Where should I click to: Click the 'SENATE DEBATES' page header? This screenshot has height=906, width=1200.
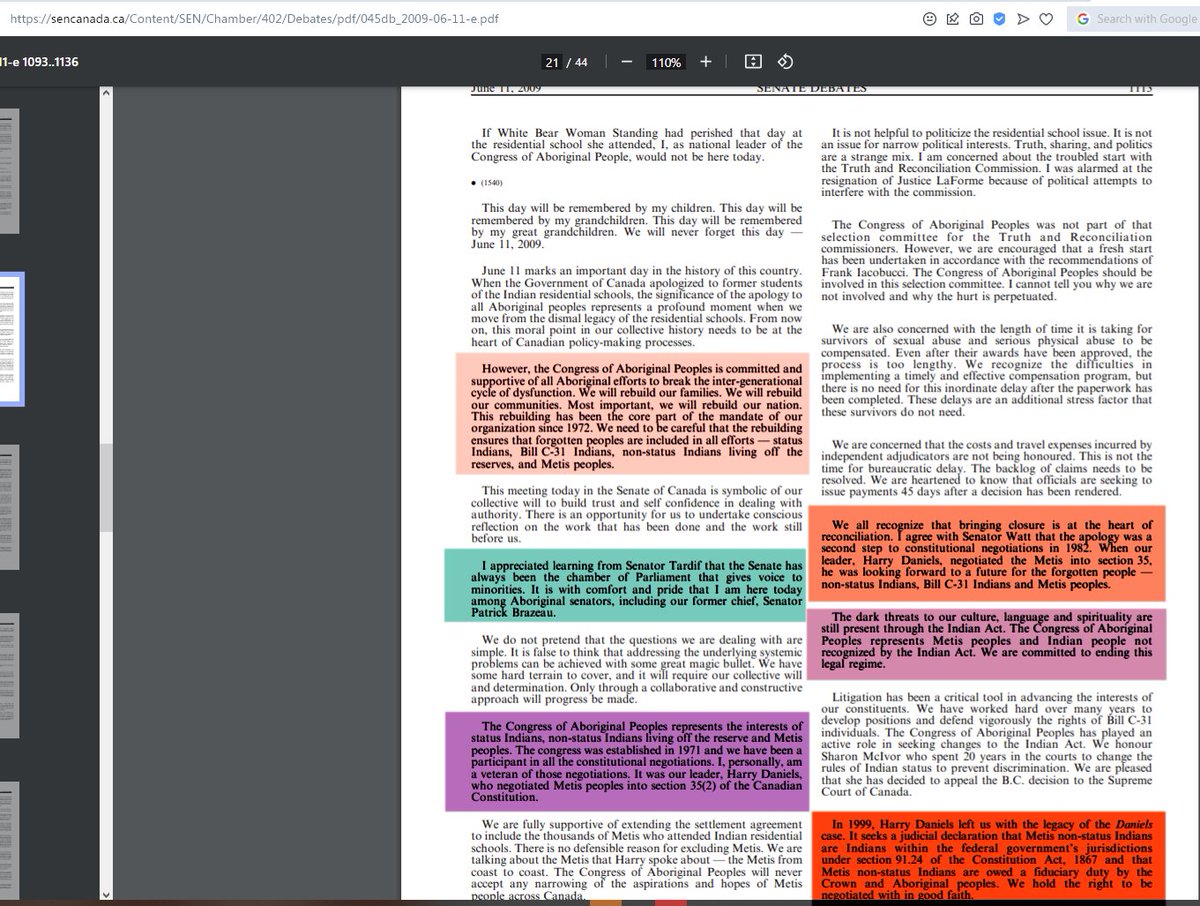point(810,89)
